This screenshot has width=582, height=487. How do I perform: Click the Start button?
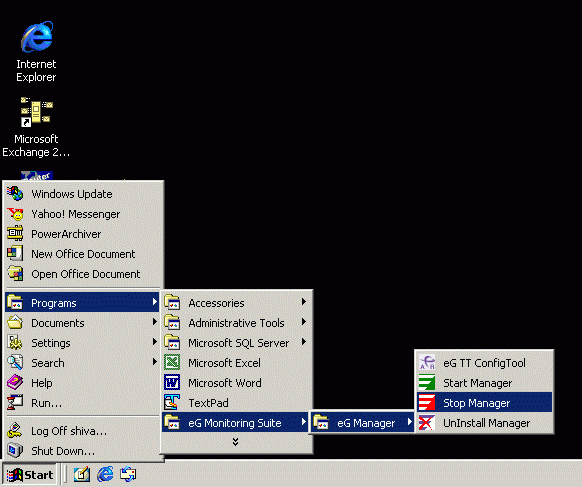tap(30, 475)
